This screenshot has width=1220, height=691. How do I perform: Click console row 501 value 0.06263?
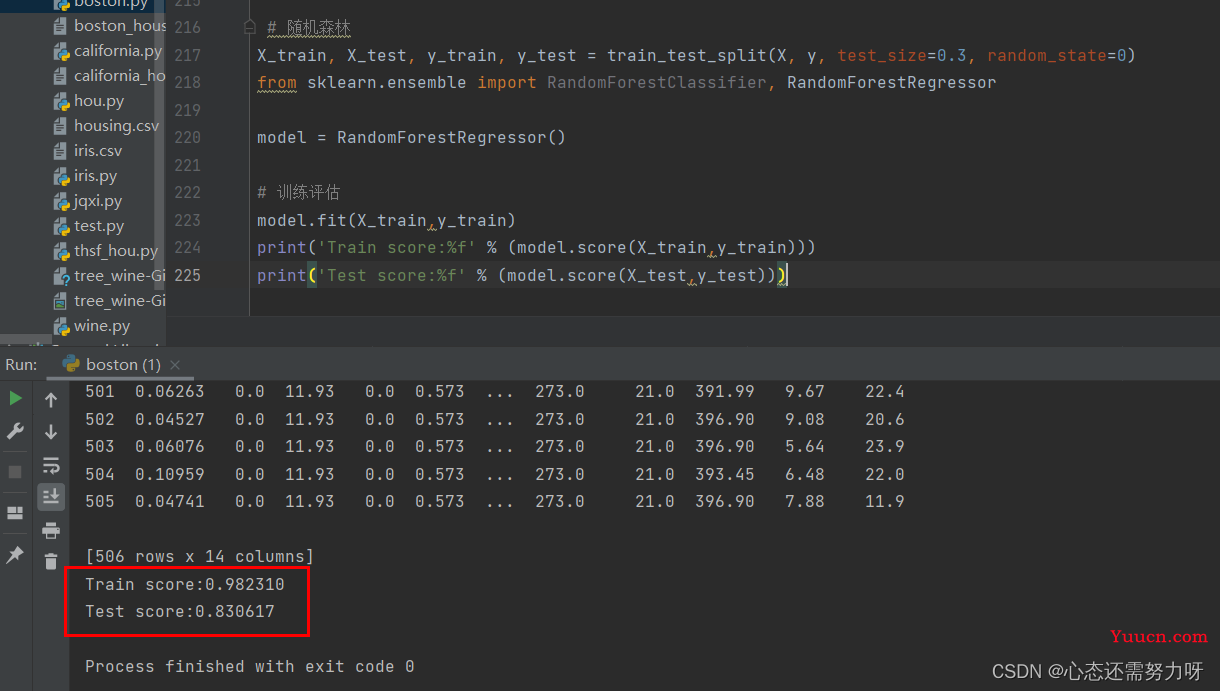170,391
